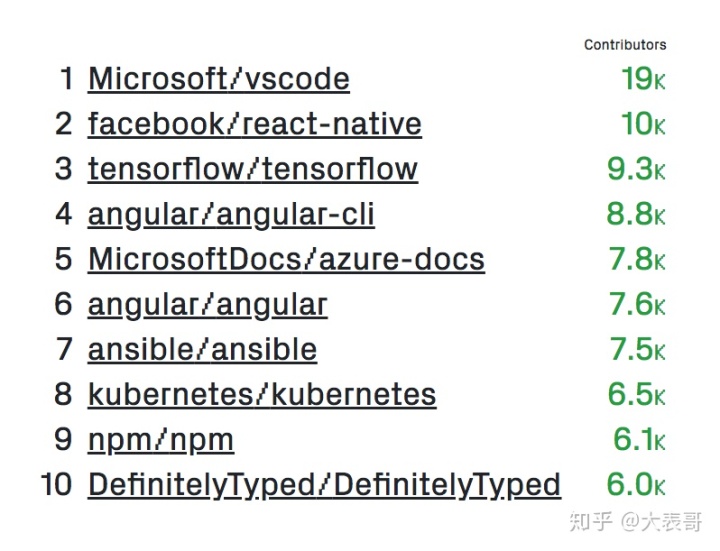720x551 pixels.
Task: Click the 19k contributors count
Action: tap(643, 79)
